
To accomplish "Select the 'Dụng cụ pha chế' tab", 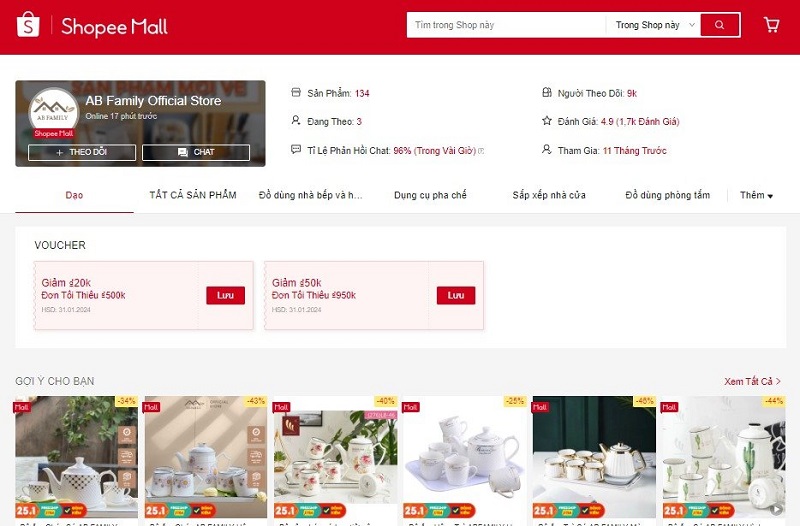I will click(x=430, y=195).
